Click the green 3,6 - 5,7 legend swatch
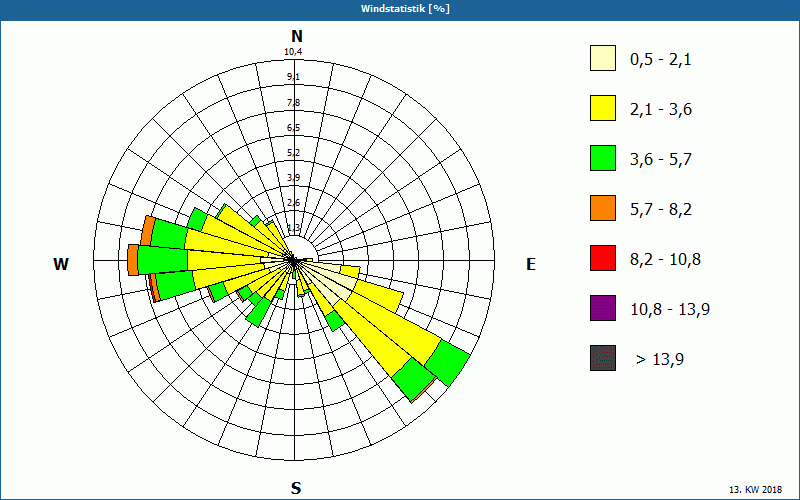 coord(603,158)
